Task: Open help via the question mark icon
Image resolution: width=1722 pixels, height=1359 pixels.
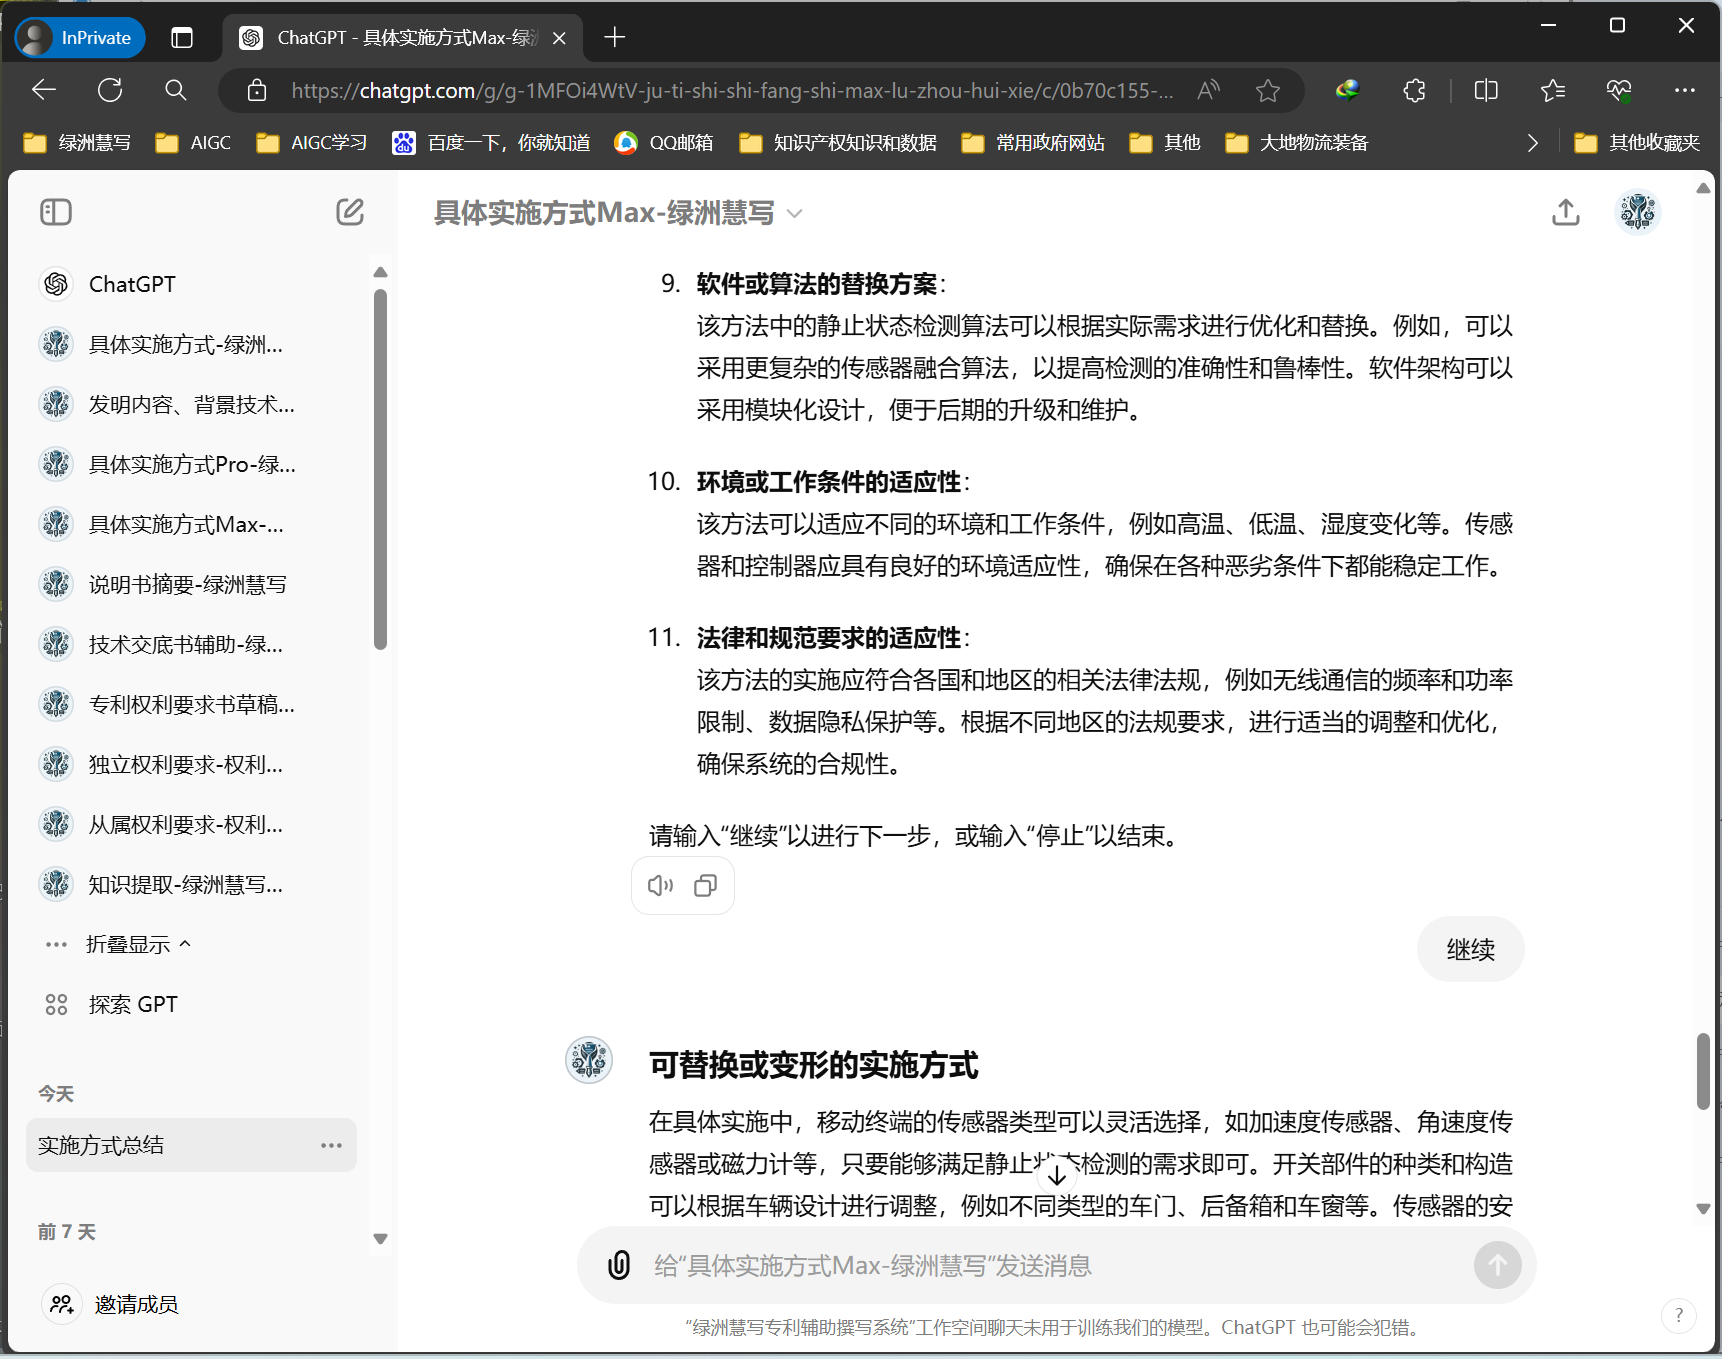Action: pyautogui.click(x=1678, y=1316)
